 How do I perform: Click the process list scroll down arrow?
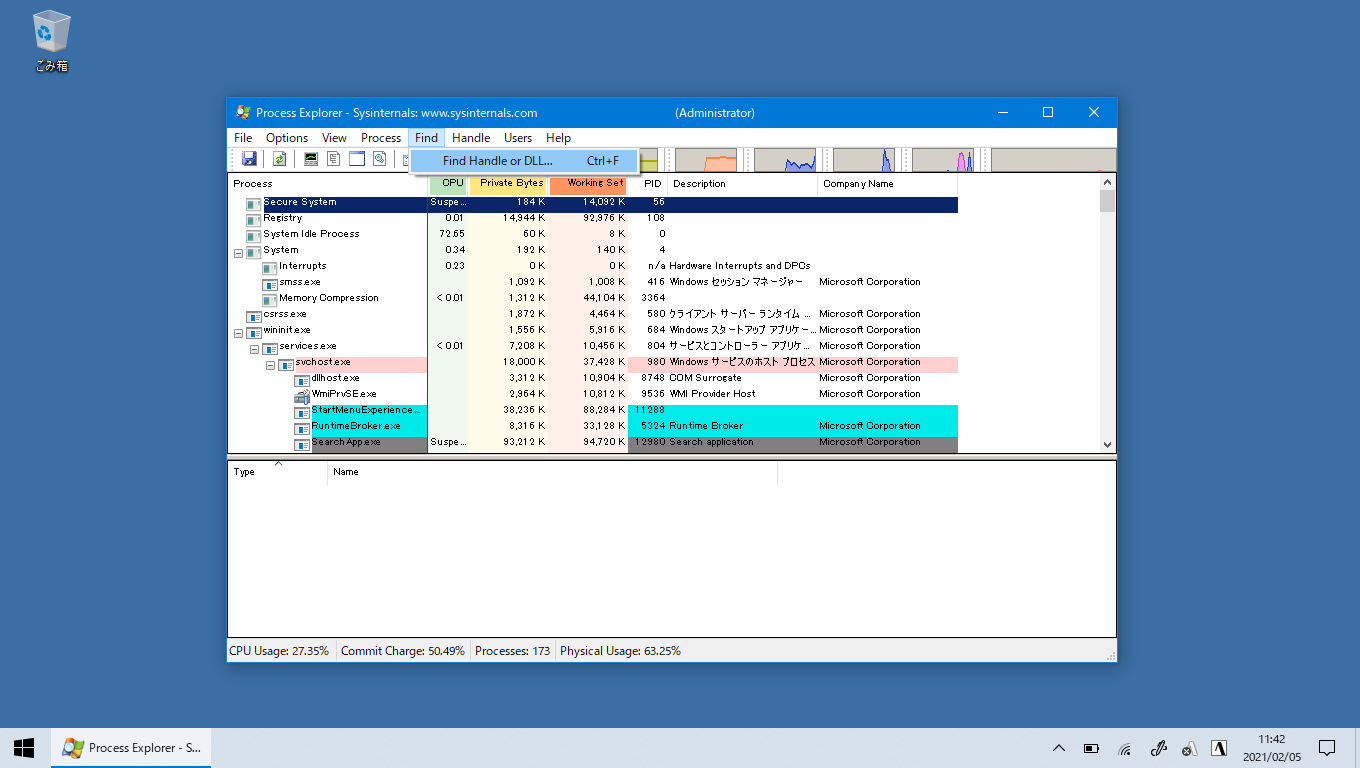1107,445
